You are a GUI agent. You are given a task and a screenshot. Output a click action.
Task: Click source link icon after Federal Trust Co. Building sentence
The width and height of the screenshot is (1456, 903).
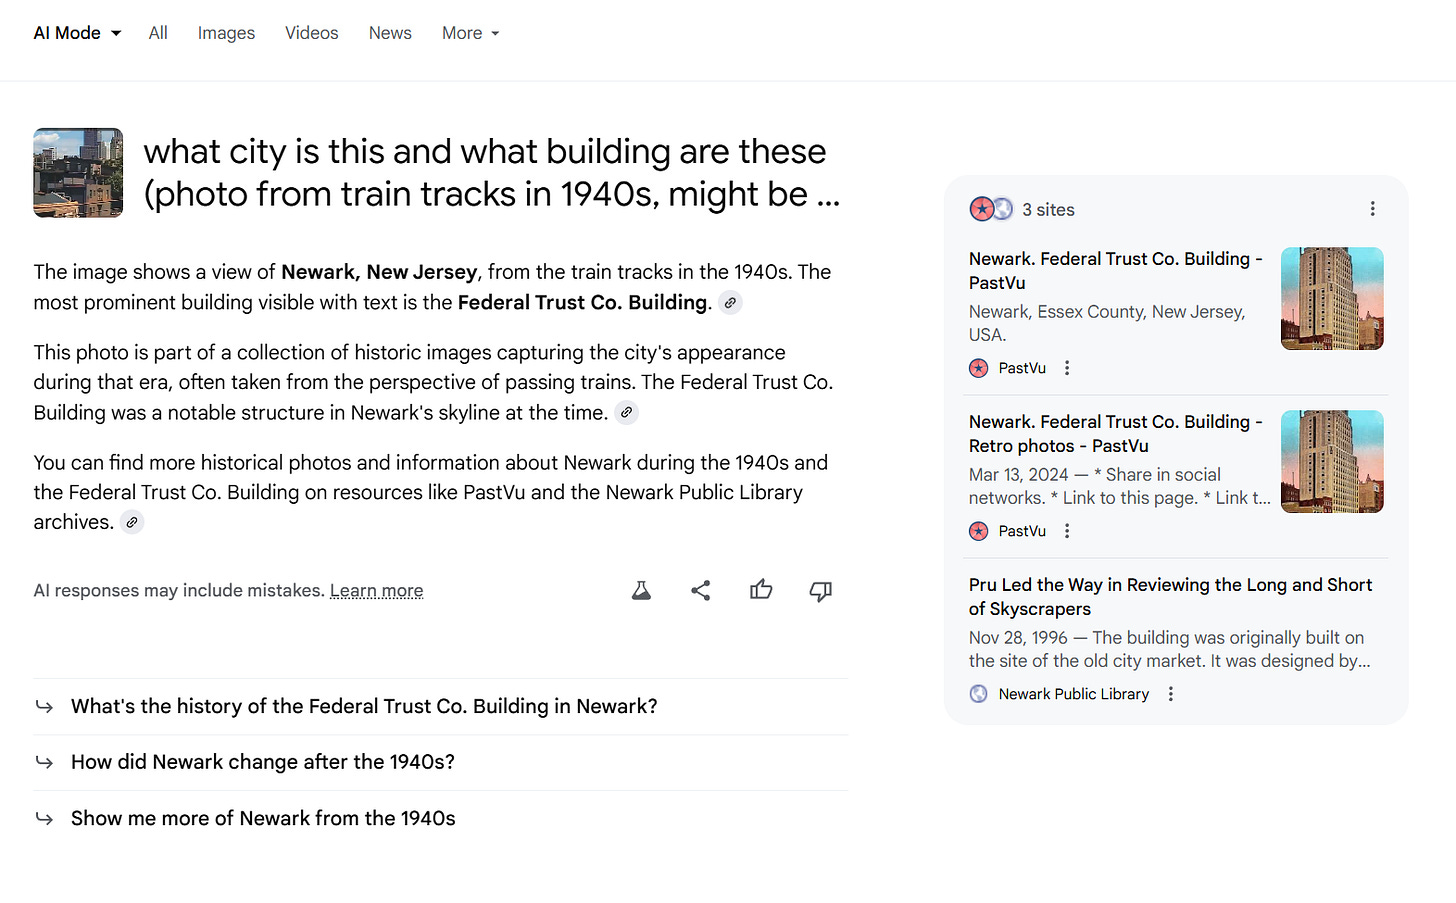click(731, 303)
